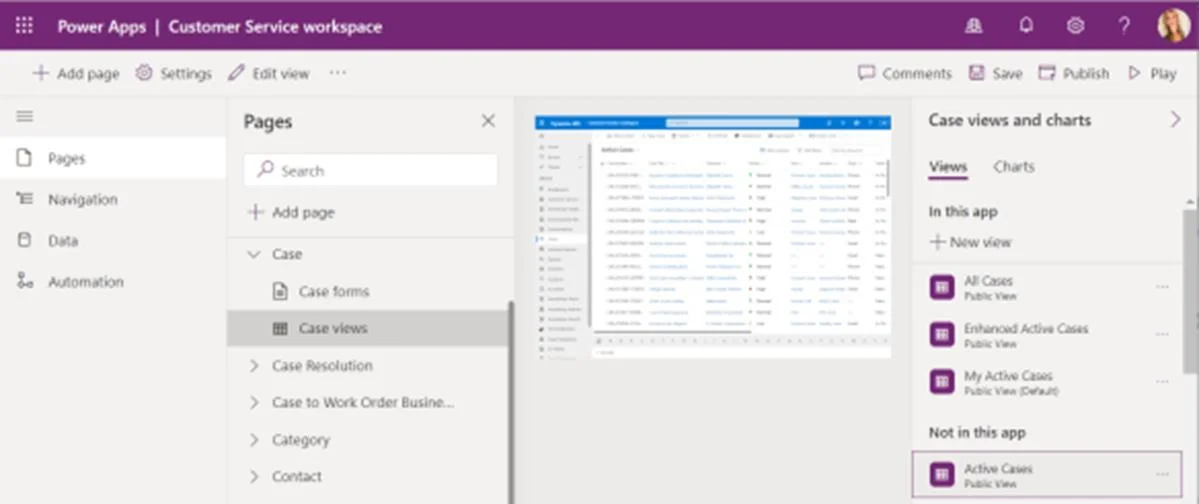Select Pages in the left rail
The width and height of the screenshot is (1199, 504).
tap(112, 158)
